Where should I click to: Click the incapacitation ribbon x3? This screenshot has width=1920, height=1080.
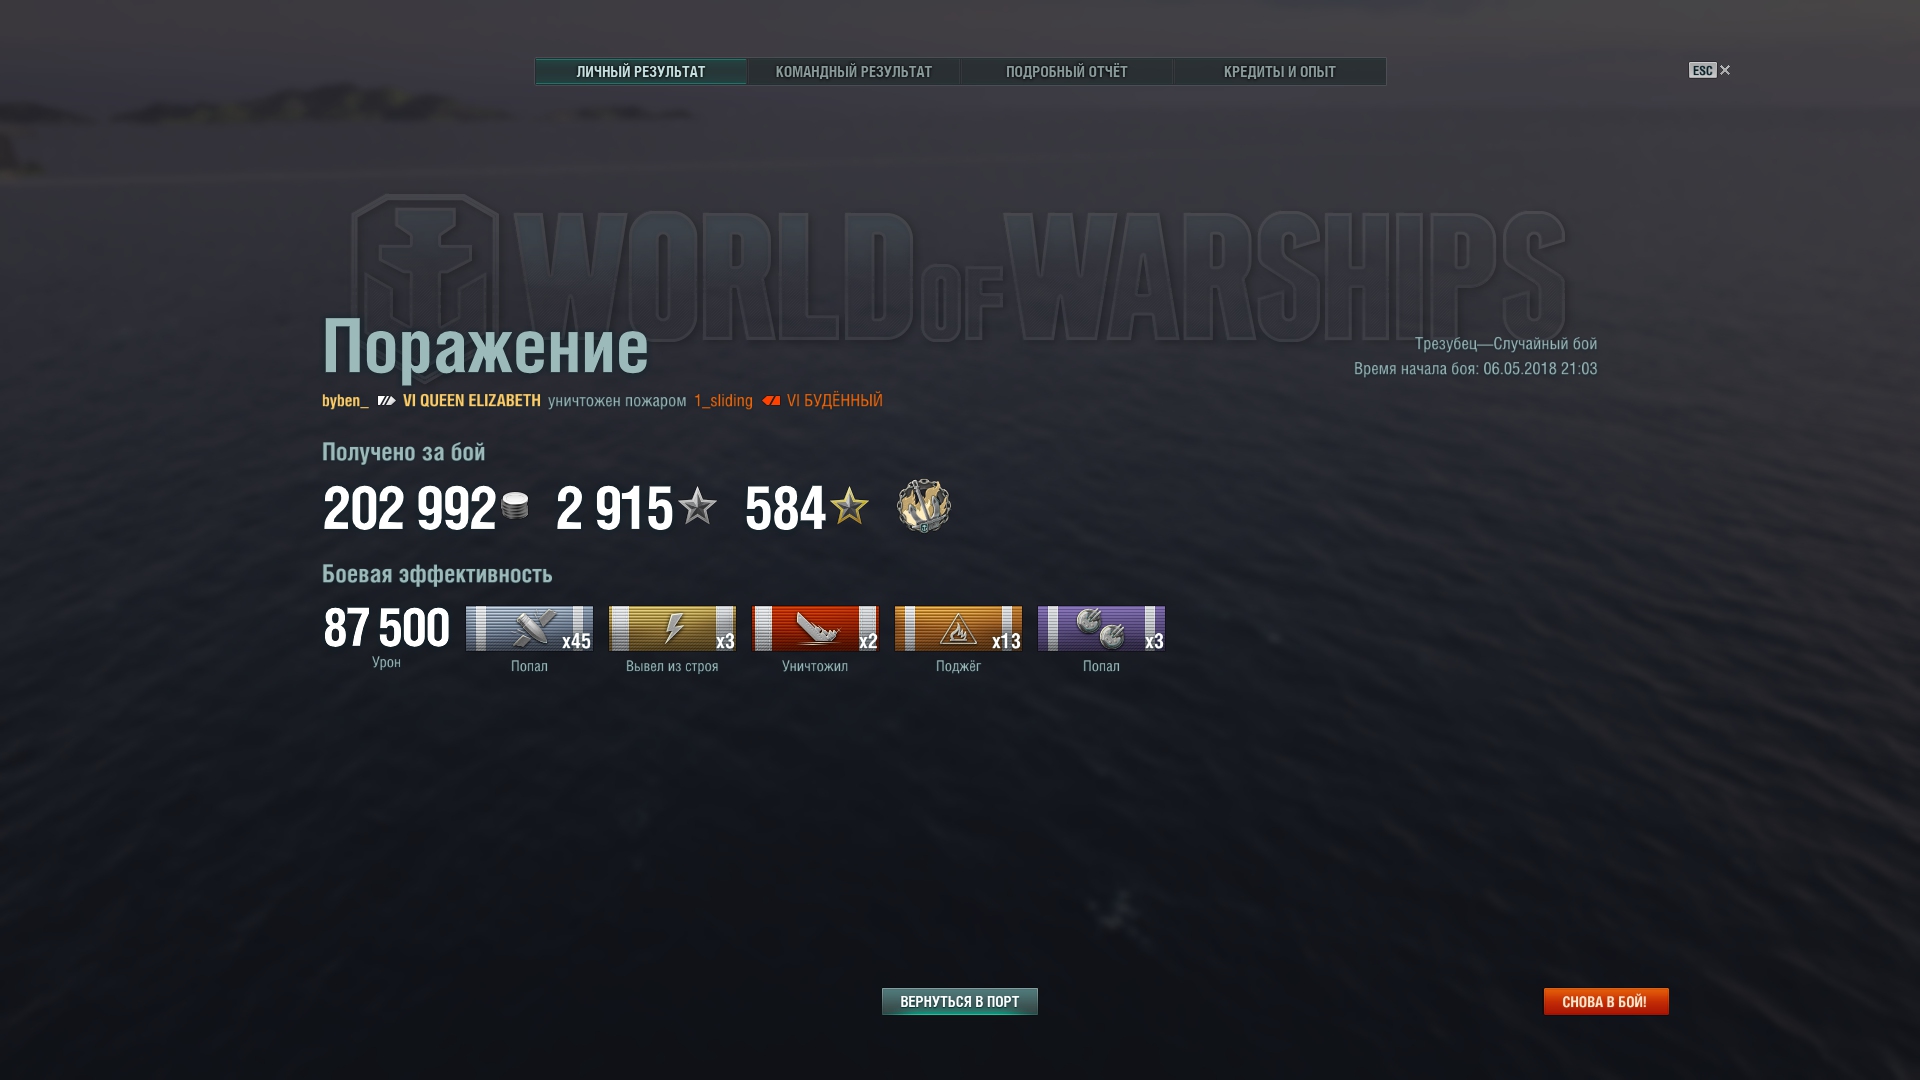point(672,628)
